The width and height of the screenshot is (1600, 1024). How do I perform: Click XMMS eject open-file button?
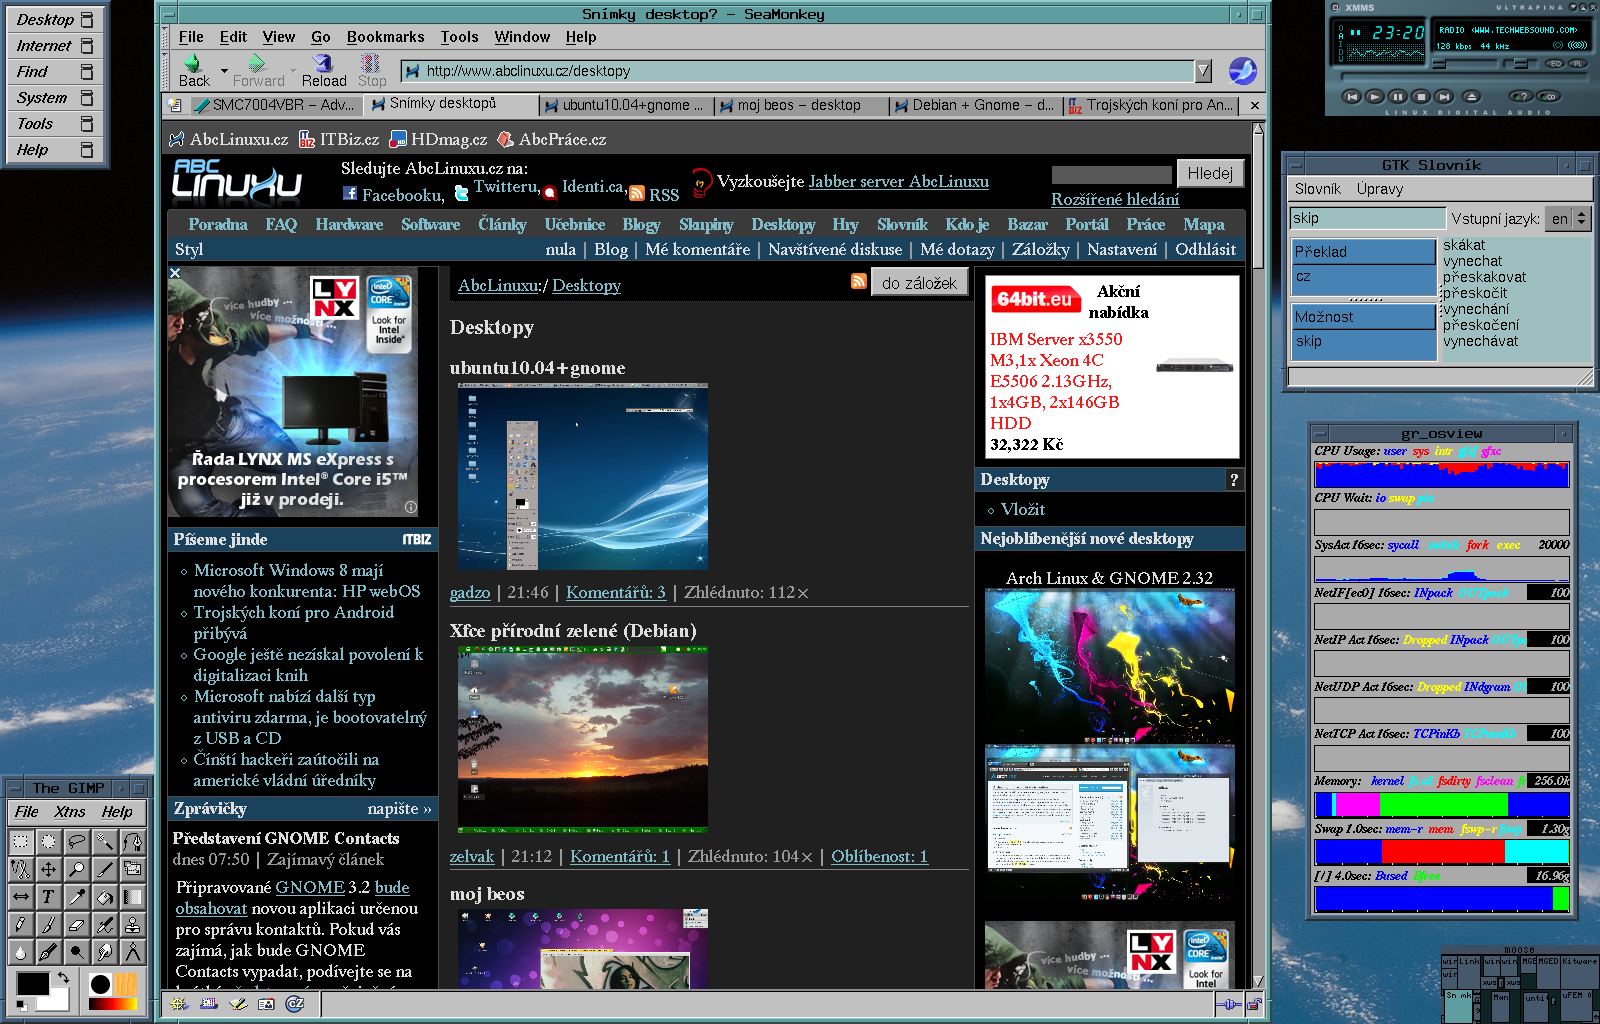(x=1471, y=97)
